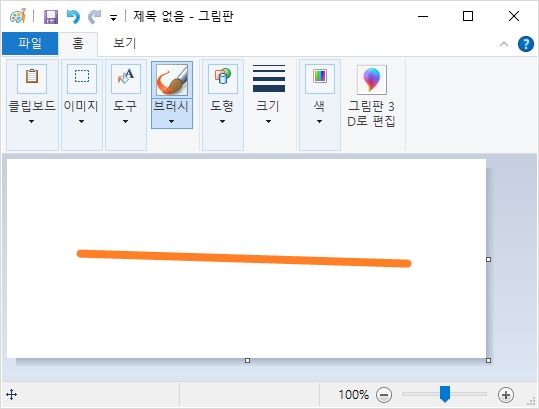Image resolution: width=539 pixels, height=409 pixels.
Task: Maximize the 그림판 window
Action: pos(468,16)
